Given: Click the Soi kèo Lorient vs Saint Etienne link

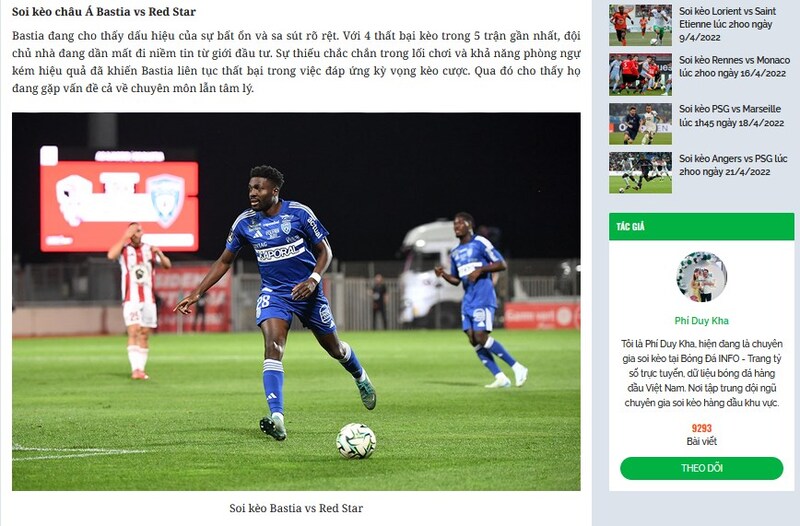Looking at the screenshot, I should [728, 24].
